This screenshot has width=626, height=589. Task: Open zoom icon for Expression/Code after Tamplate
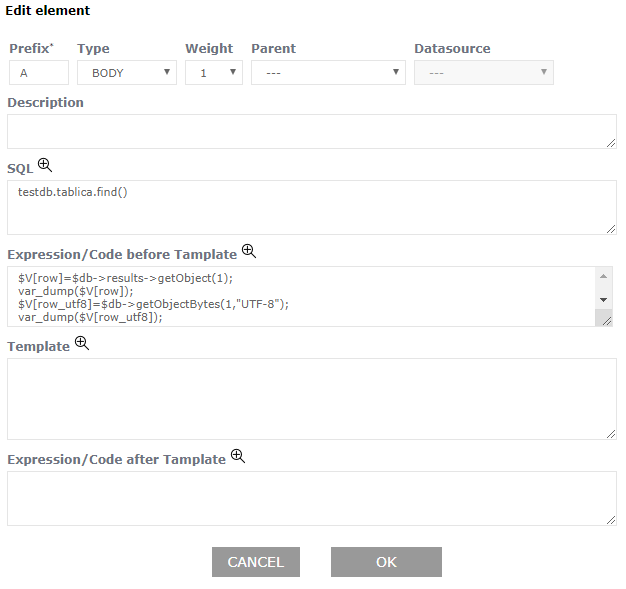pos(238,456)
